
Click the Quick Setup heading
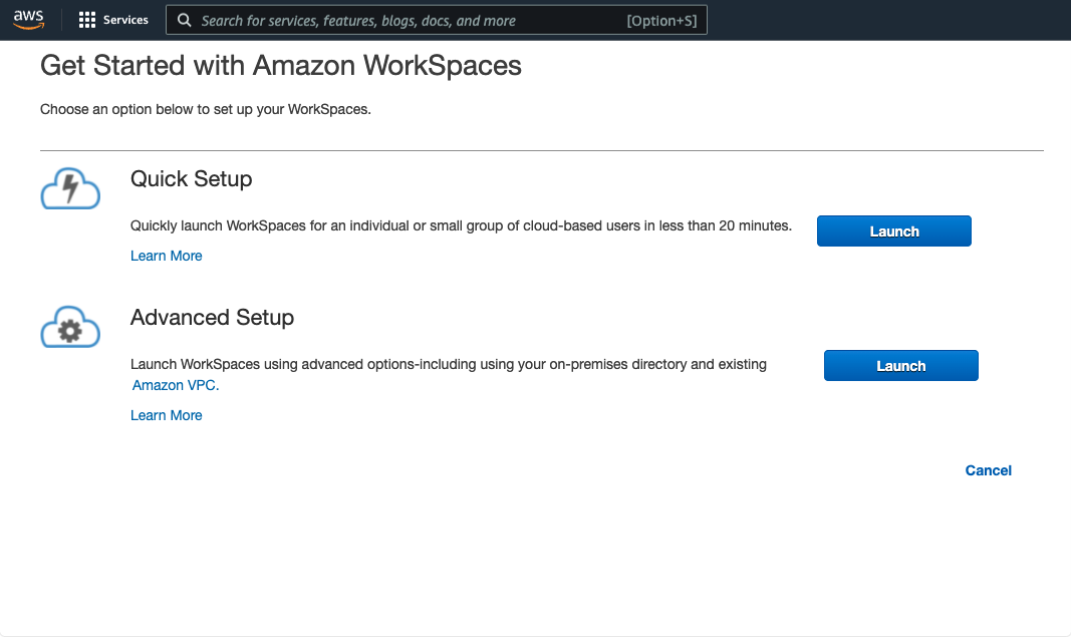(191, 179)
